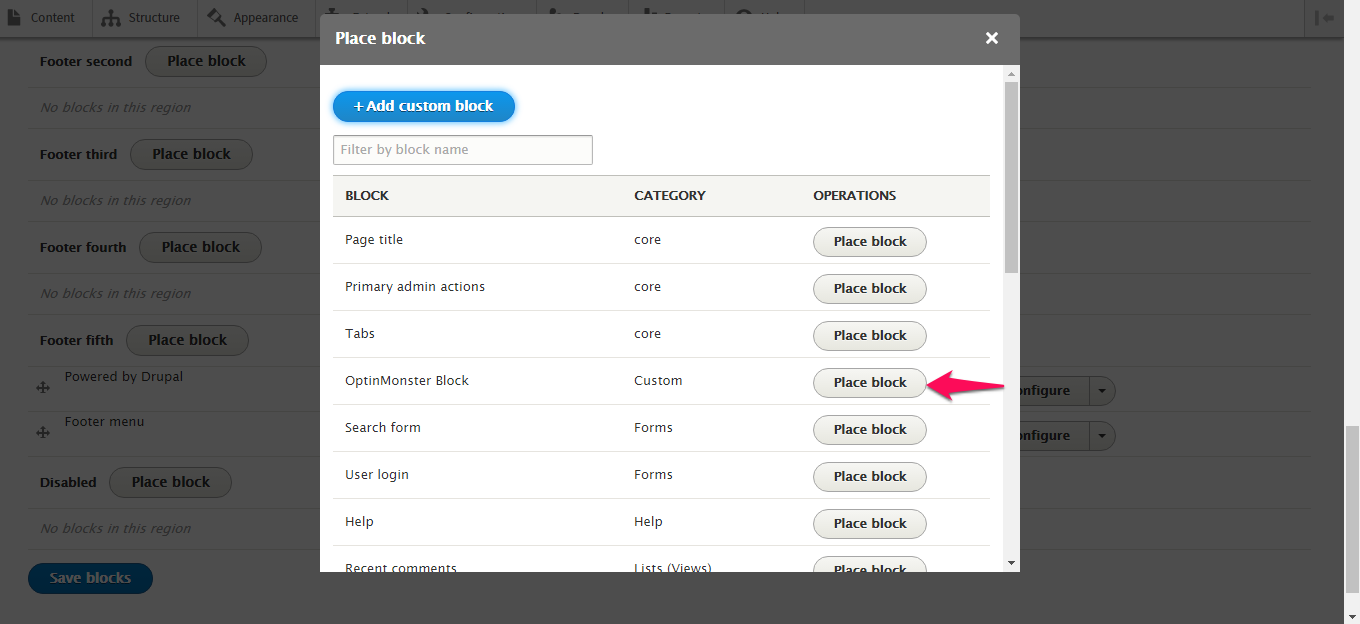Click the toolbar orientation toggle icon
The image size is (1360, 624).
point(1327,17)
